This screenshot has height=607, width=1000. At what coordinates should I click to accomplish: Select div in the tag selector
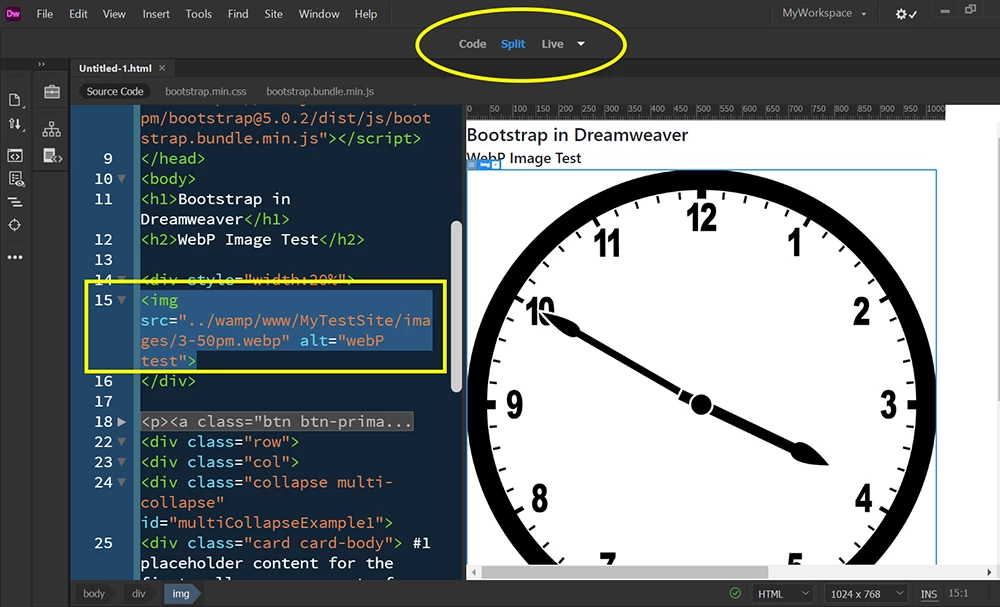138,594
